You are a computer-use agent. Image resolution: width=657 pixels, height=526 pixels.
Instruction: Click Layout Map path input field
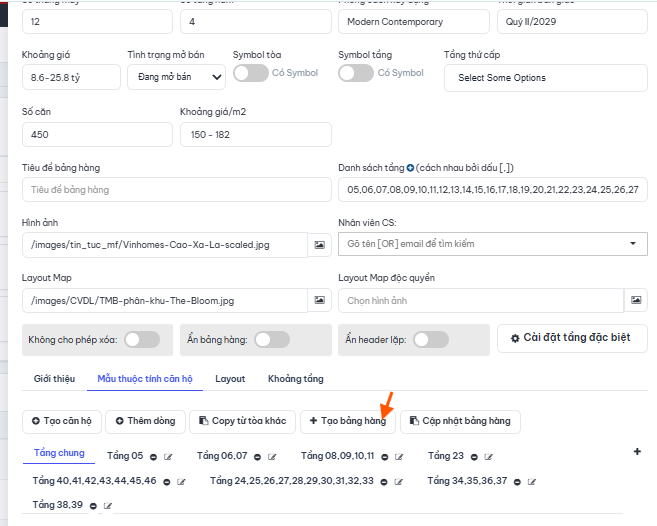tap(165, 300)
